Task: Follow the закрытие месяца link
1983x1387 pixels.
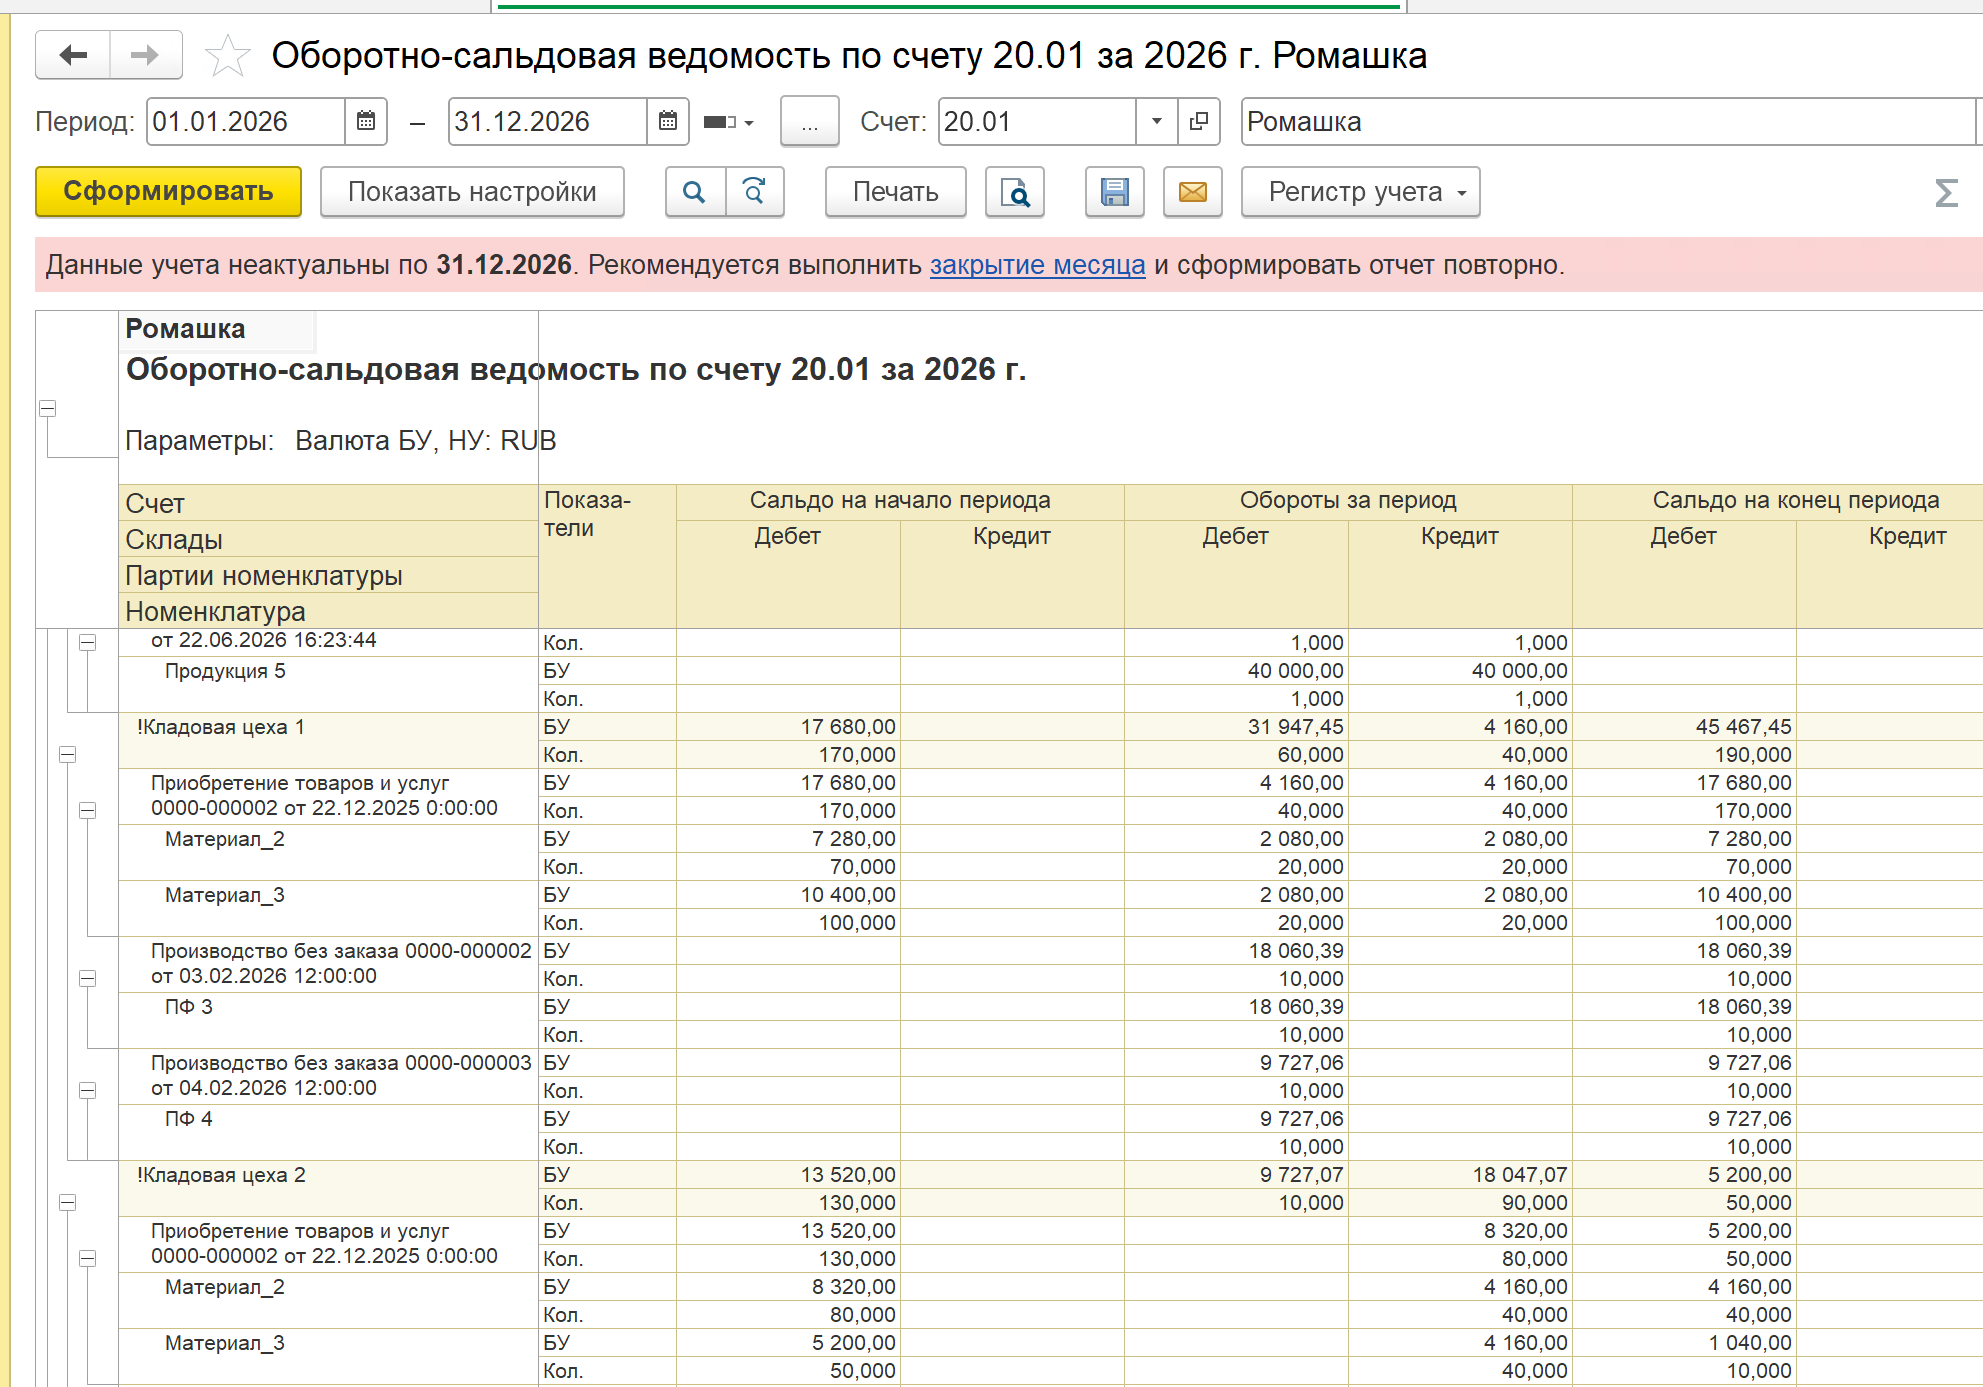Action: [x=1038, y=265]
